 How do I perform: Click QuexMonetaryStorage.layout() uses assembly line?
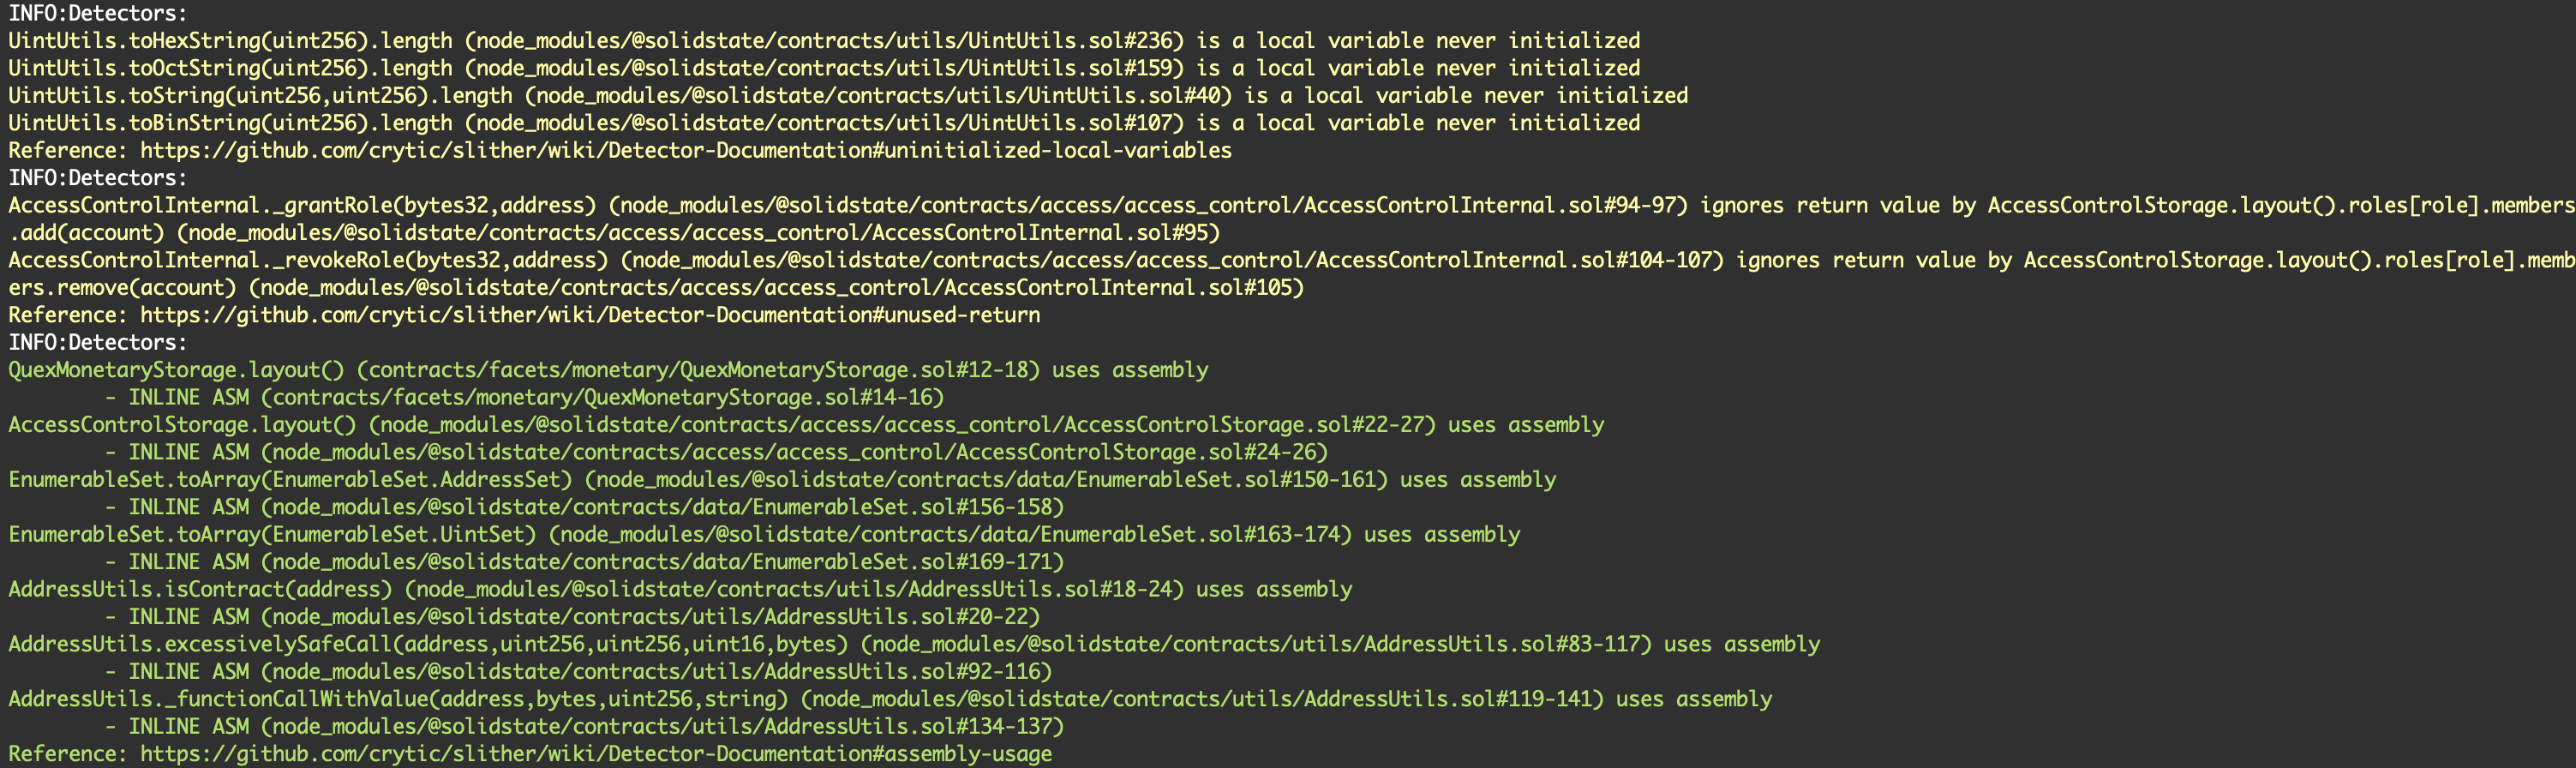(x=608, y=370)
